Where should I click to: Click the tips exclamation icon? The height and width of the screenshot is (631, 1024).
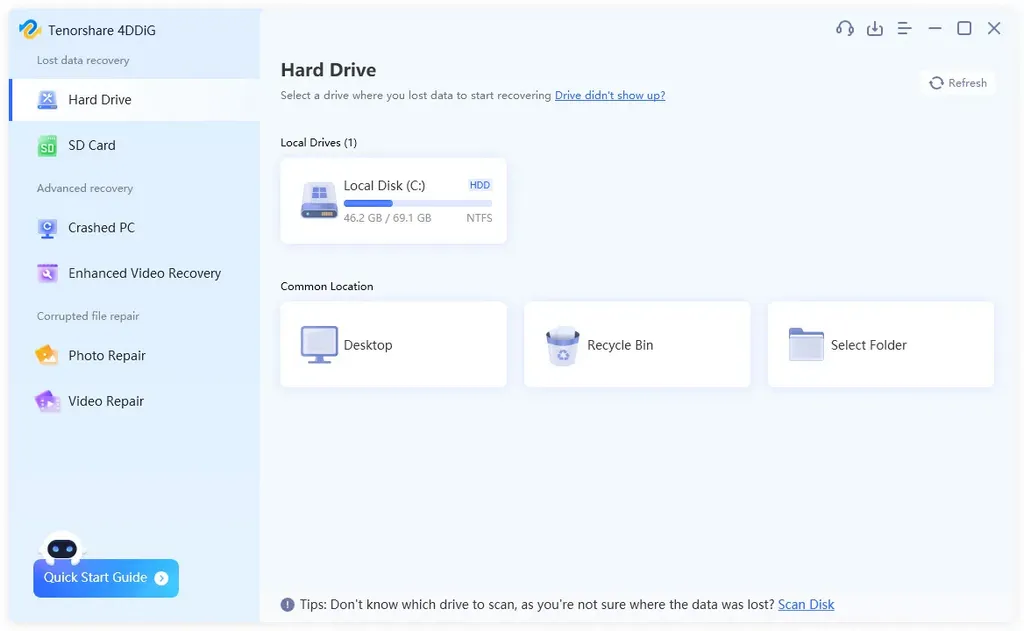coord(287,605)
